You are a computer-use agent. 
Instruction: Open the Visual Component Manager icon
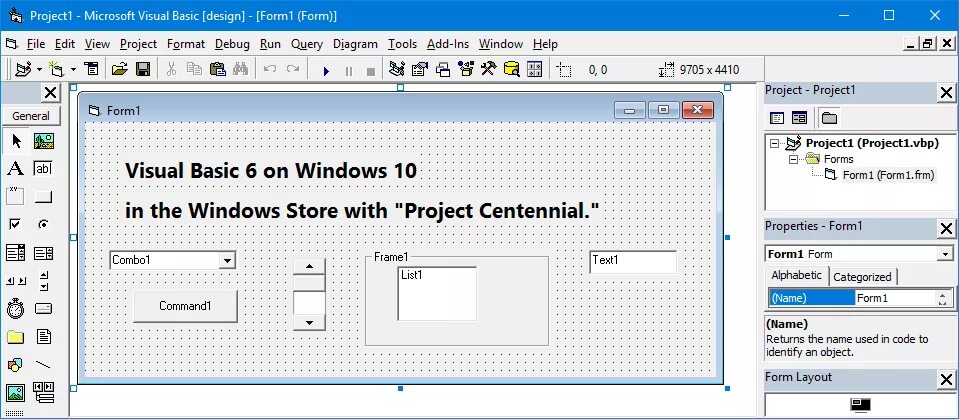[x=535, y=69]
